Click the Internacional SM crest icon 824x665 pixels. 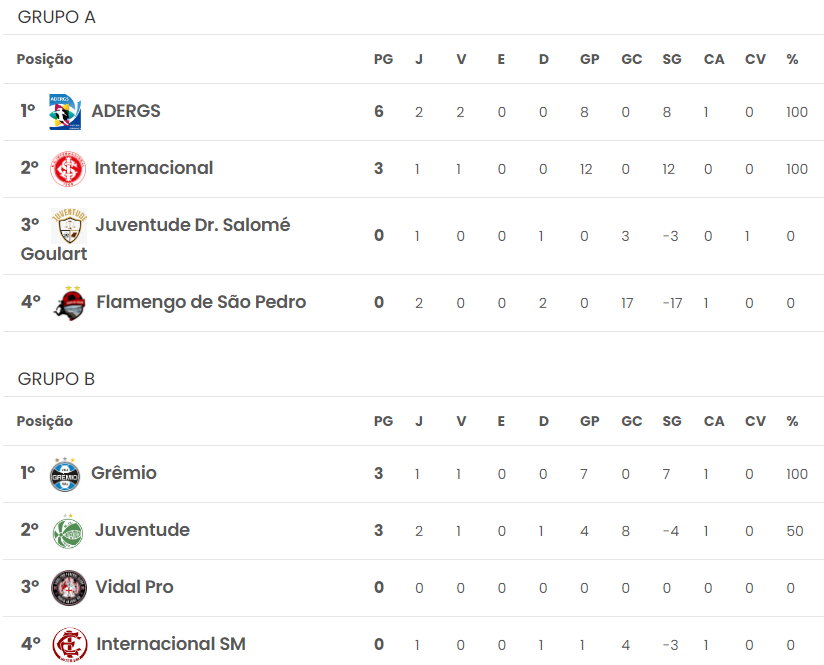(70, 644)
